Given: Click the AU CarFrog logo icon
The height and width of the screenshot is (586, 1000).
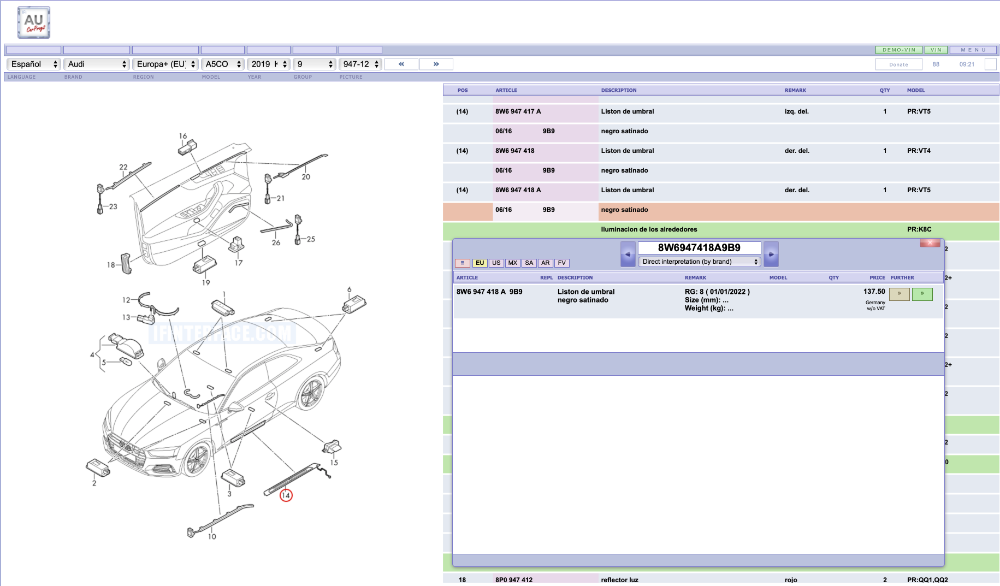Looking at the screenshot, I should [x=33, y=22].
